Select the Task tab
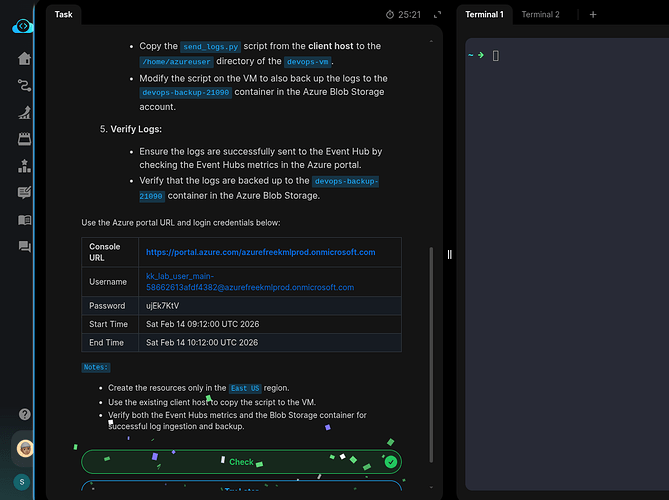The height and width of the screenshot is (500, 669). point(64,15)
